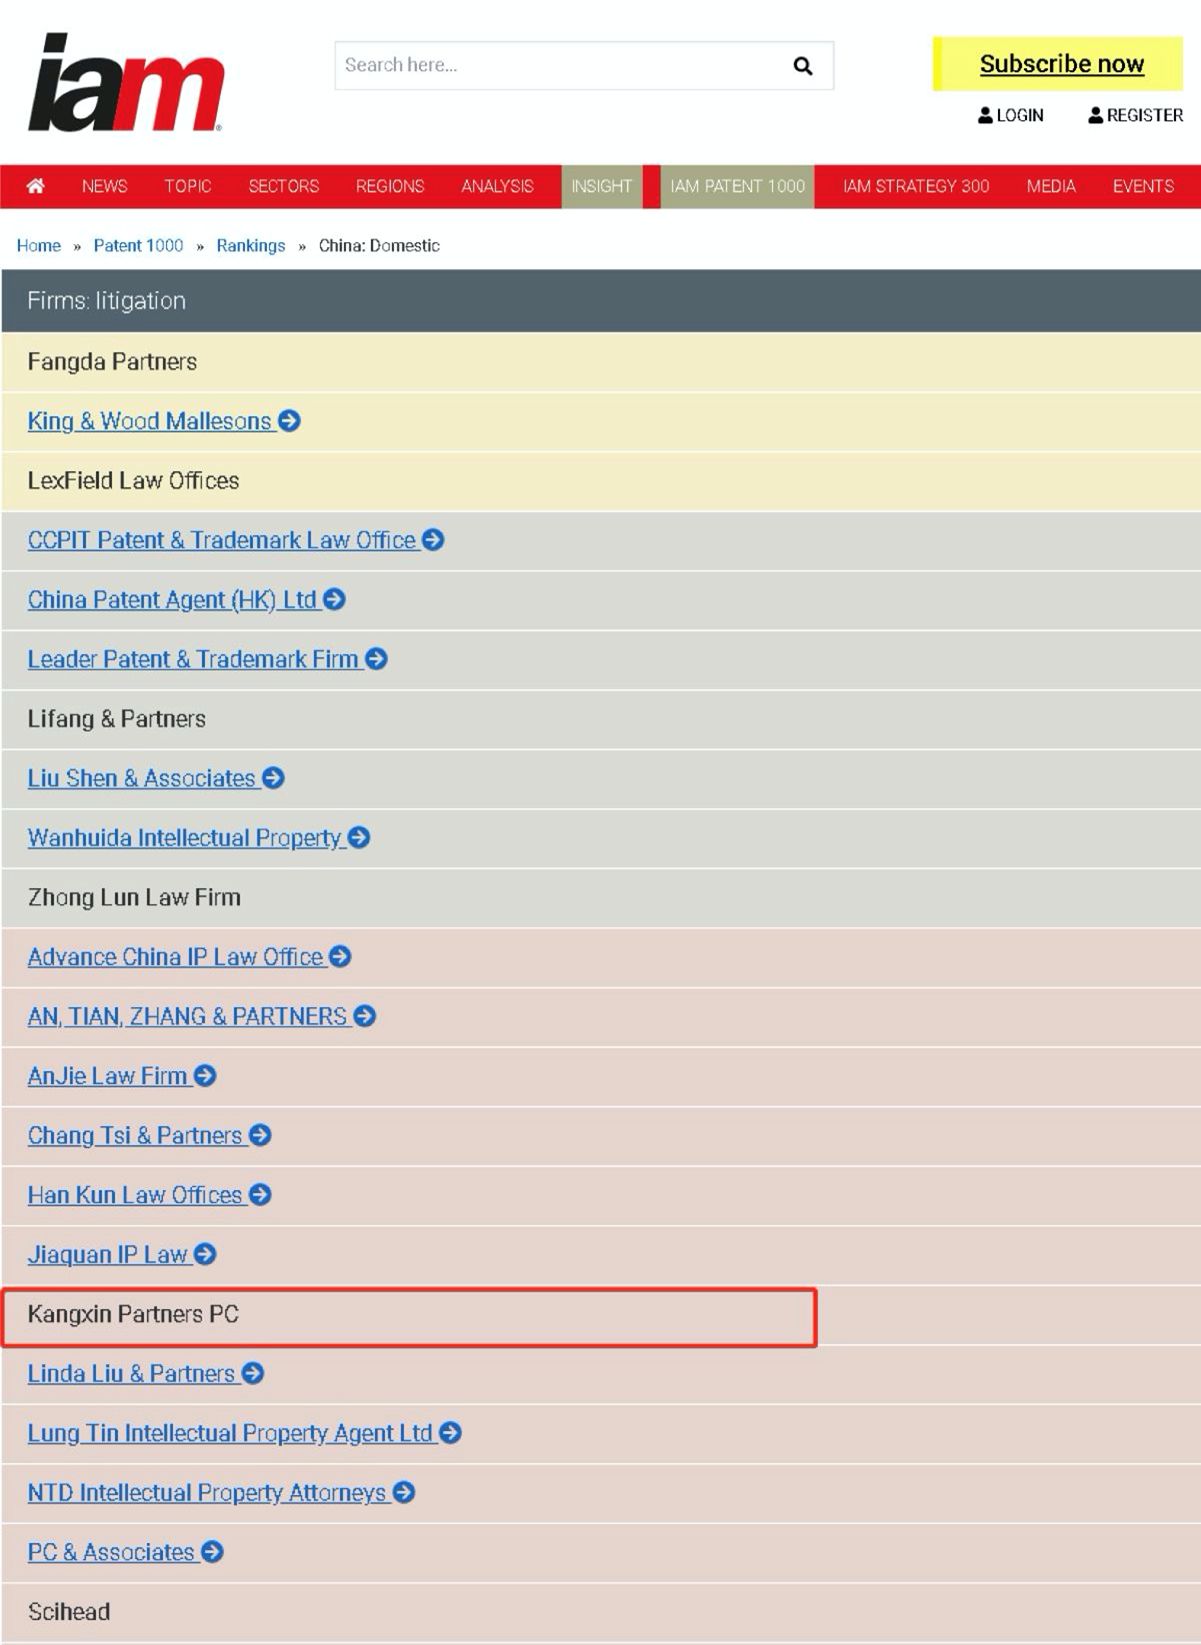Image resolution: width=1201 pixels, height=1645 pixels.
Task: Open the IAM PATENT 1000 tab
Action: 737,186
